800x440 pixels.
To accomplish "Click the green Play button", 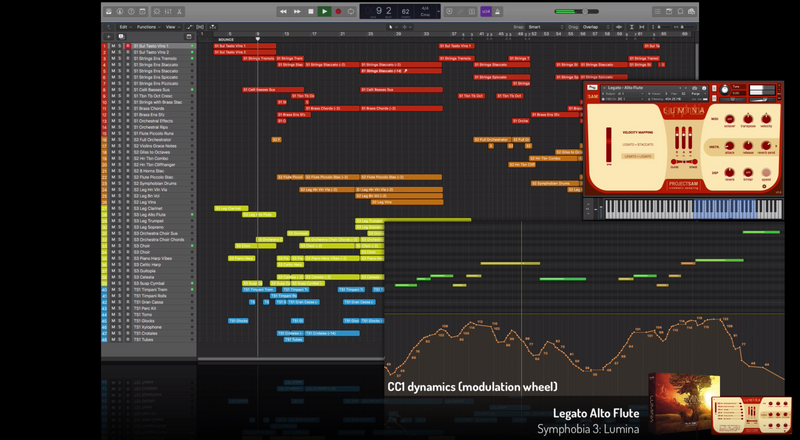I will [324, 11].
